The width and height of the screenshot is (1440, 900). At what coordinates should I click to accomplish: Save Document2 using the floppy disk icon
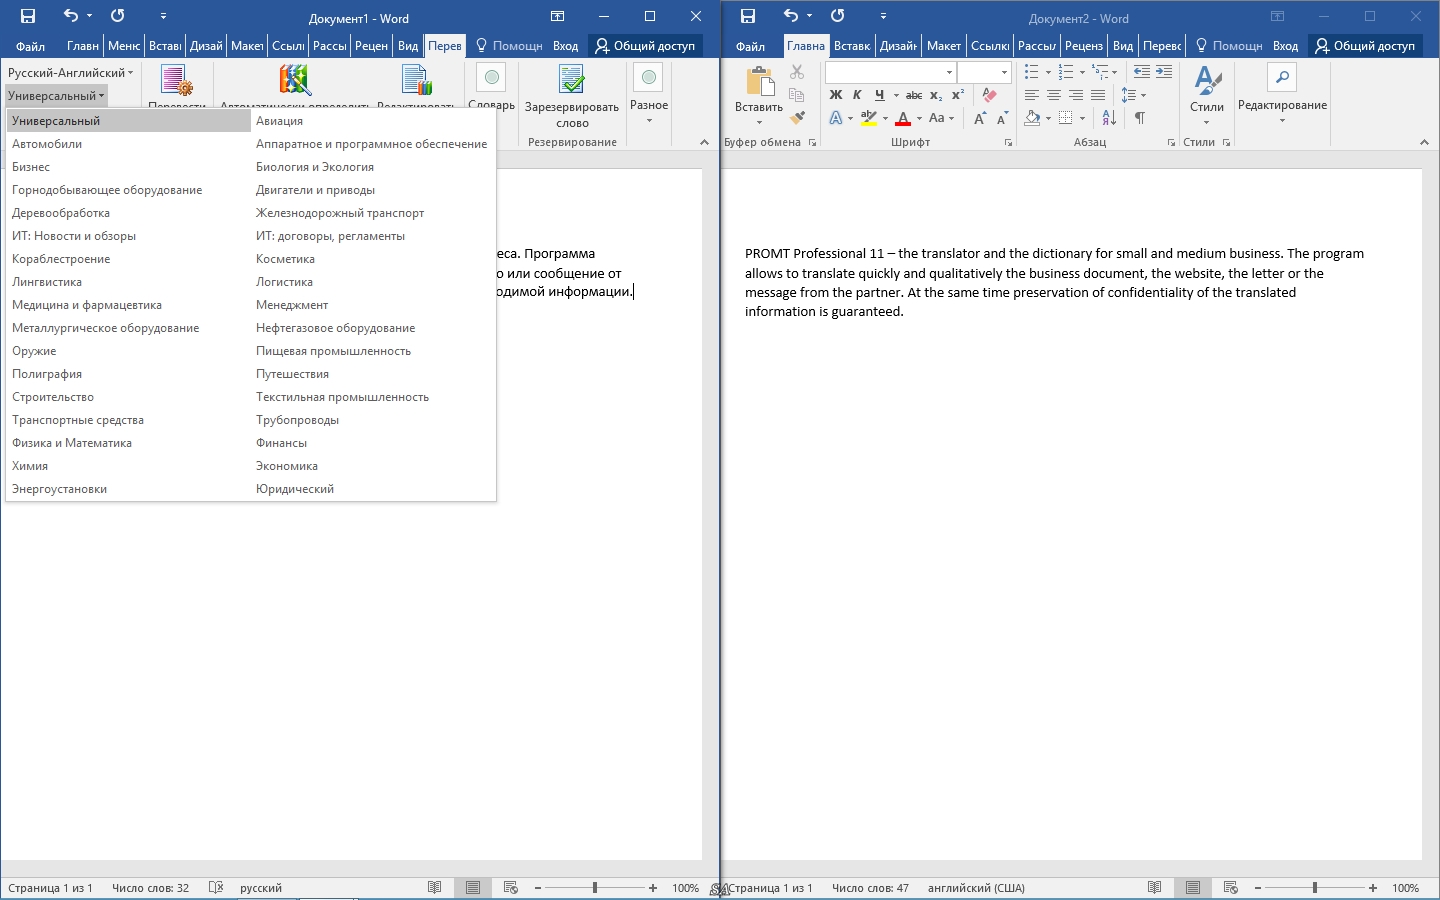point(747,16)
